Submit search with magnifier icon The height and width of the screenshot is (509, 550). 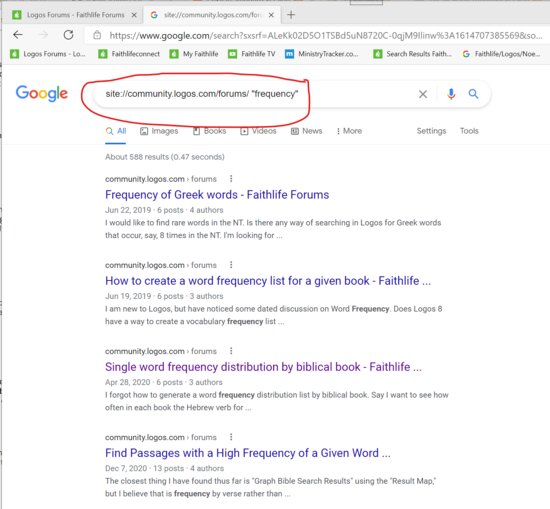[x=473, y=94]
